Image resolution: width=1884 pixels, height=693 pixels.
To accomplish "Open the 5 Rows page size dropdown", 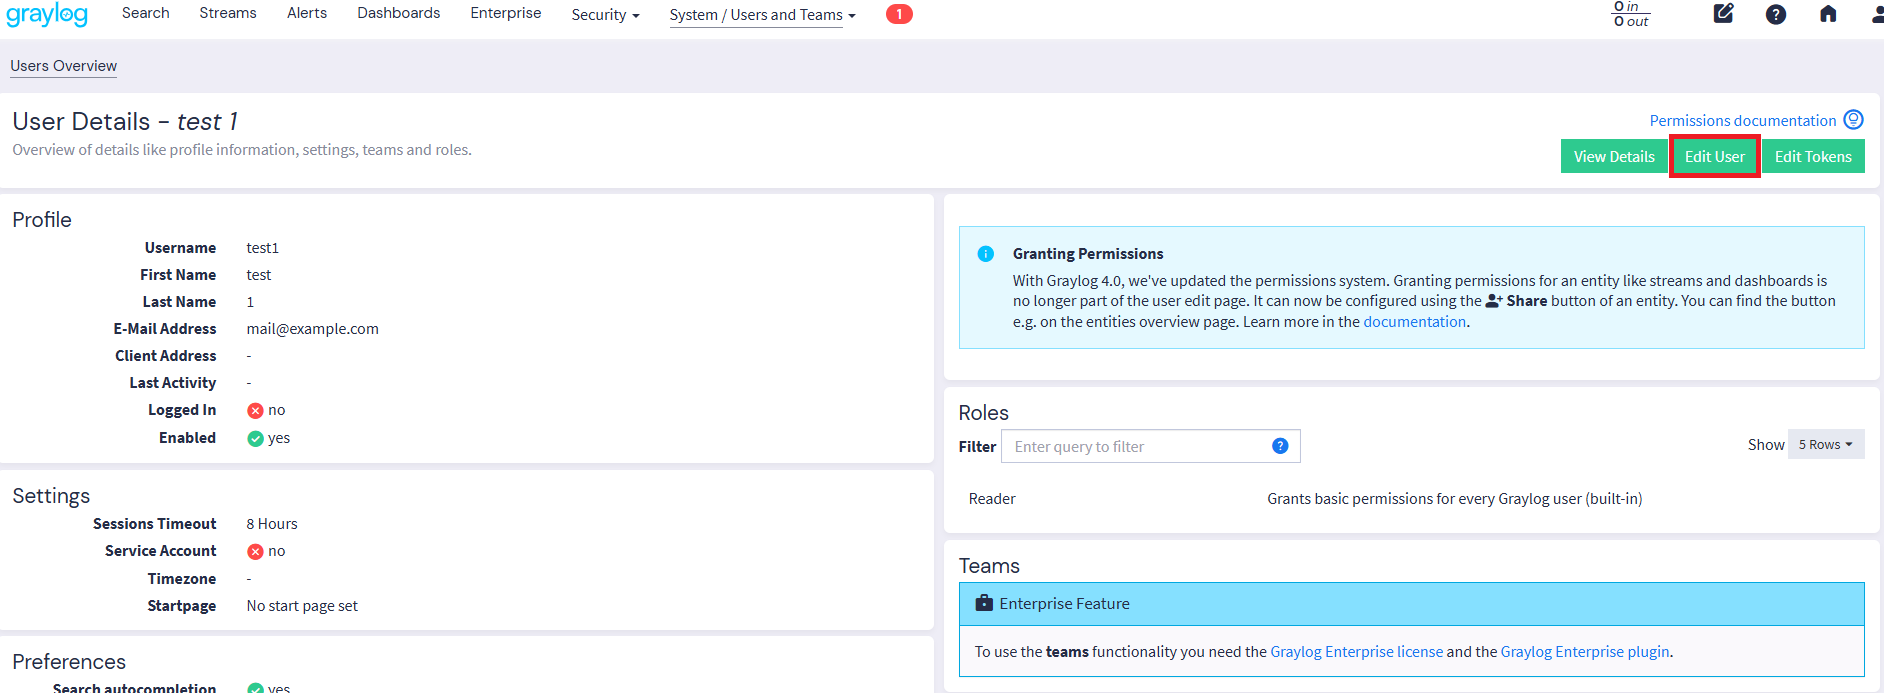I will [x=1825, y=445].
